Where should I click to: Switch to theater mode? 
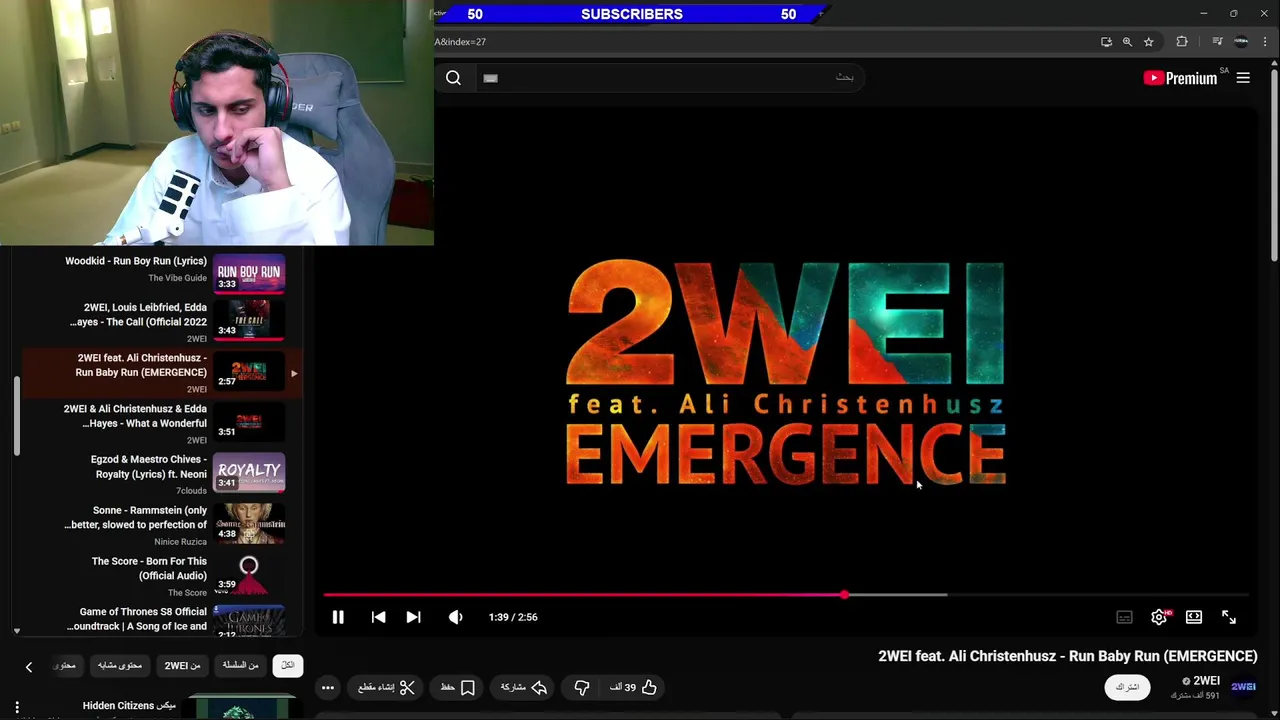(x=1194, y=617)
